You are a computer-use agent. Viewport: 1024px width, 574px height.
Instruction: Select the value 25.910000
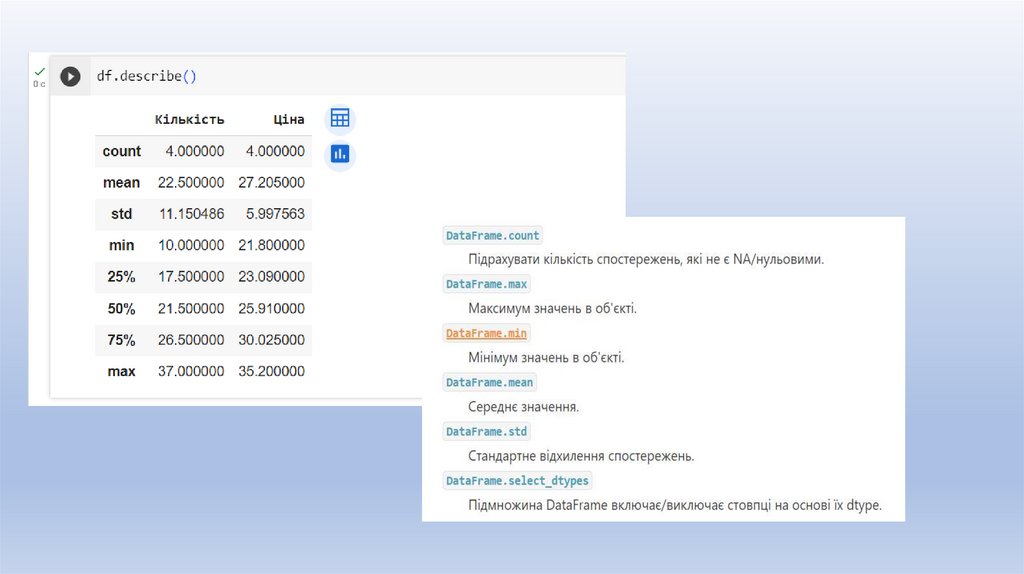pyautogui.click(x=271, y=309)
